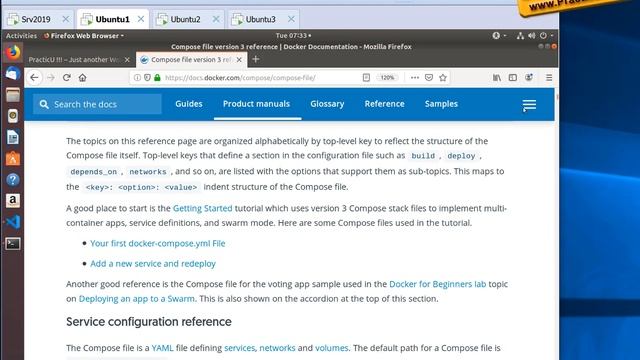The width and height of the screenshot is (640, 360).
Task: Show site information icon in address bar
Action: click(137, 78)
